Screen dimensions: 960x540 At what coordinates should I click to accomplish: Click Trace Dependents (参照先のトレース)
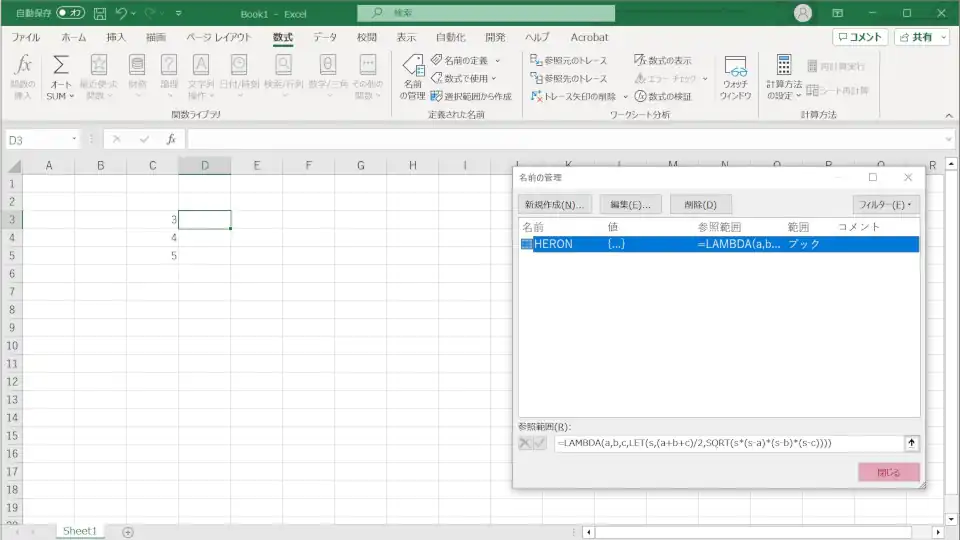click(x=569, y=78)
